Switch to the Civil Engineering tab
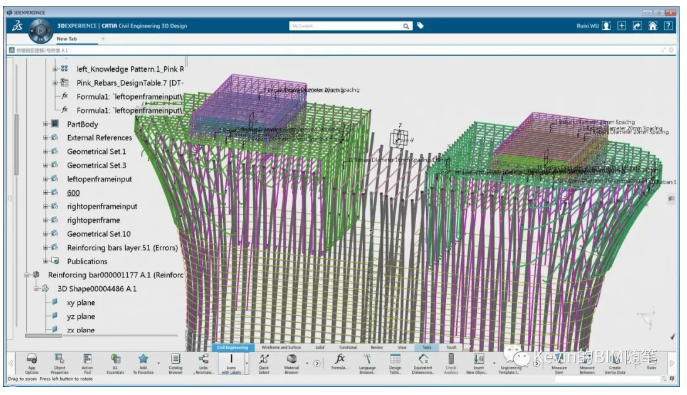Screen dimensions: 687x395 (232, 347)
